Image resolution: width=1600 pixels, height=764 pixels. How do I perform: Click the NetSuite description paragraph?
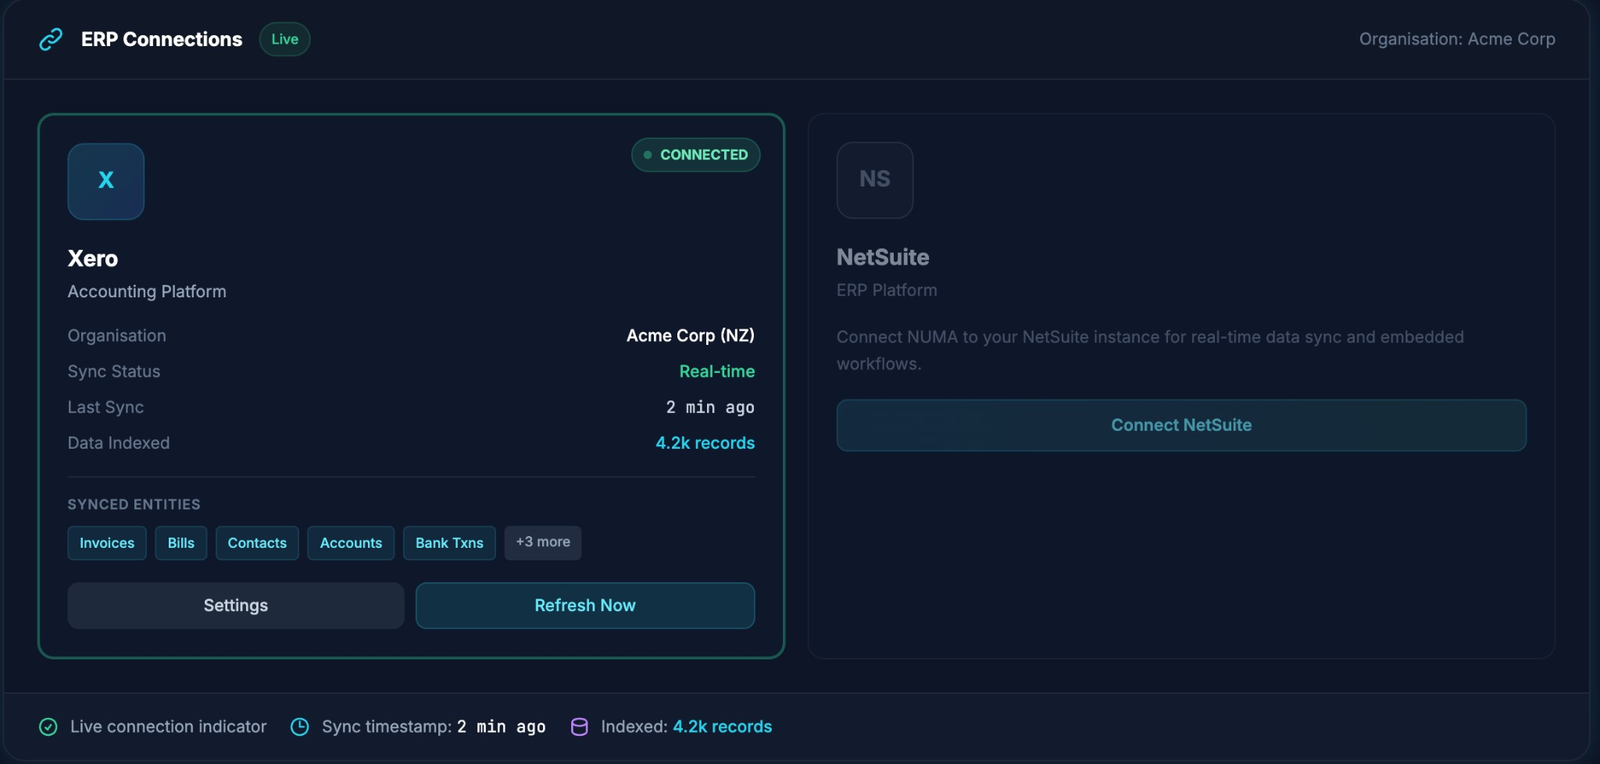click(1150, 351)
